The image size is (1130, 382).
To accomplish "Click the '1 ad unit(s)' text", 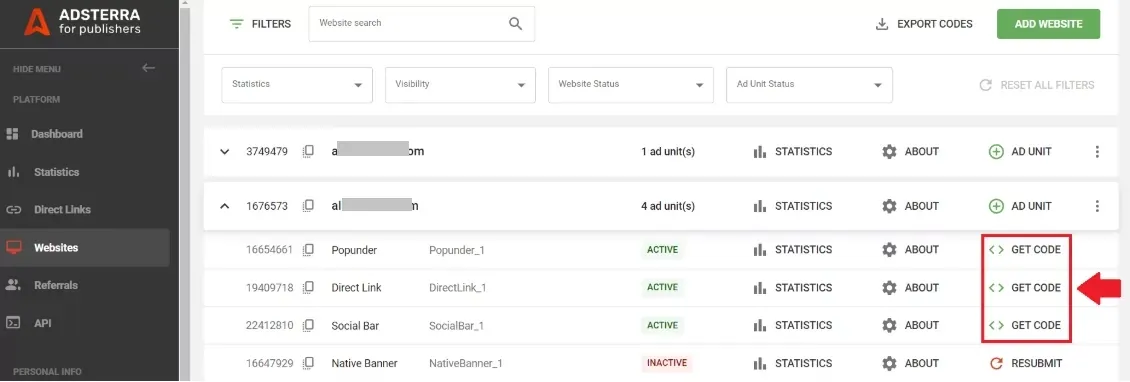I will [x=668, y=151].
